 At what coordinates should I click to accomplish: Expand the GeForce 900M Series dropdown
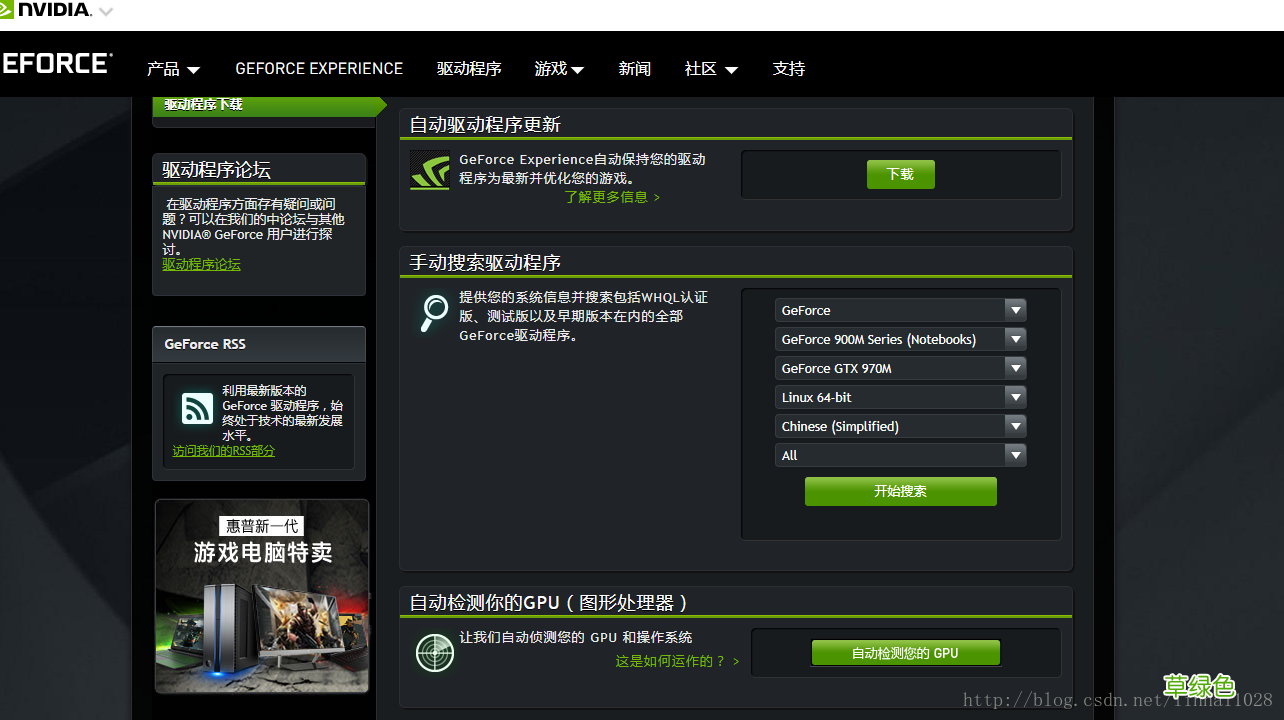tap(899, 339)
